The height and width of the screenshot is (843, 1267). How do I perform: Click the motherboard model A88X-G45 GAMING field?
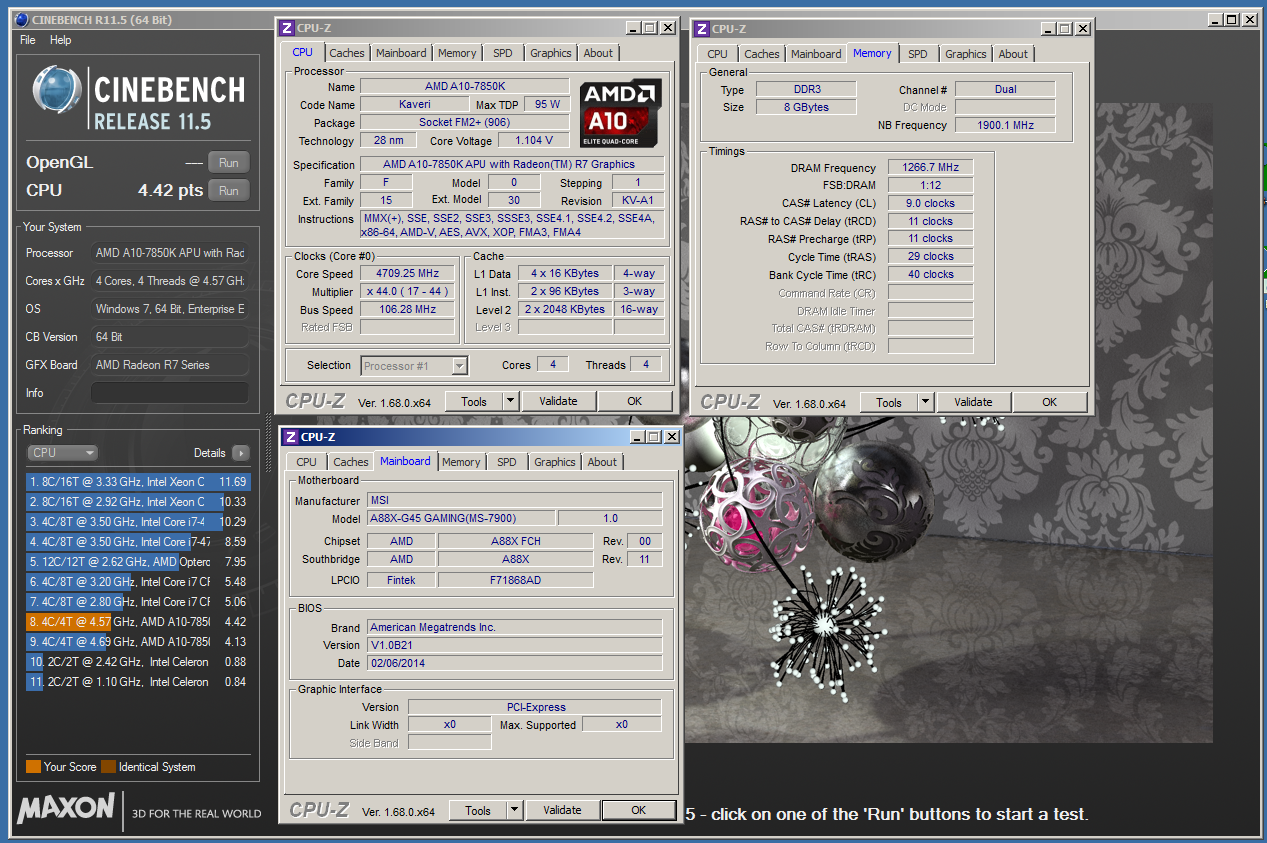[x=461, y=519]
